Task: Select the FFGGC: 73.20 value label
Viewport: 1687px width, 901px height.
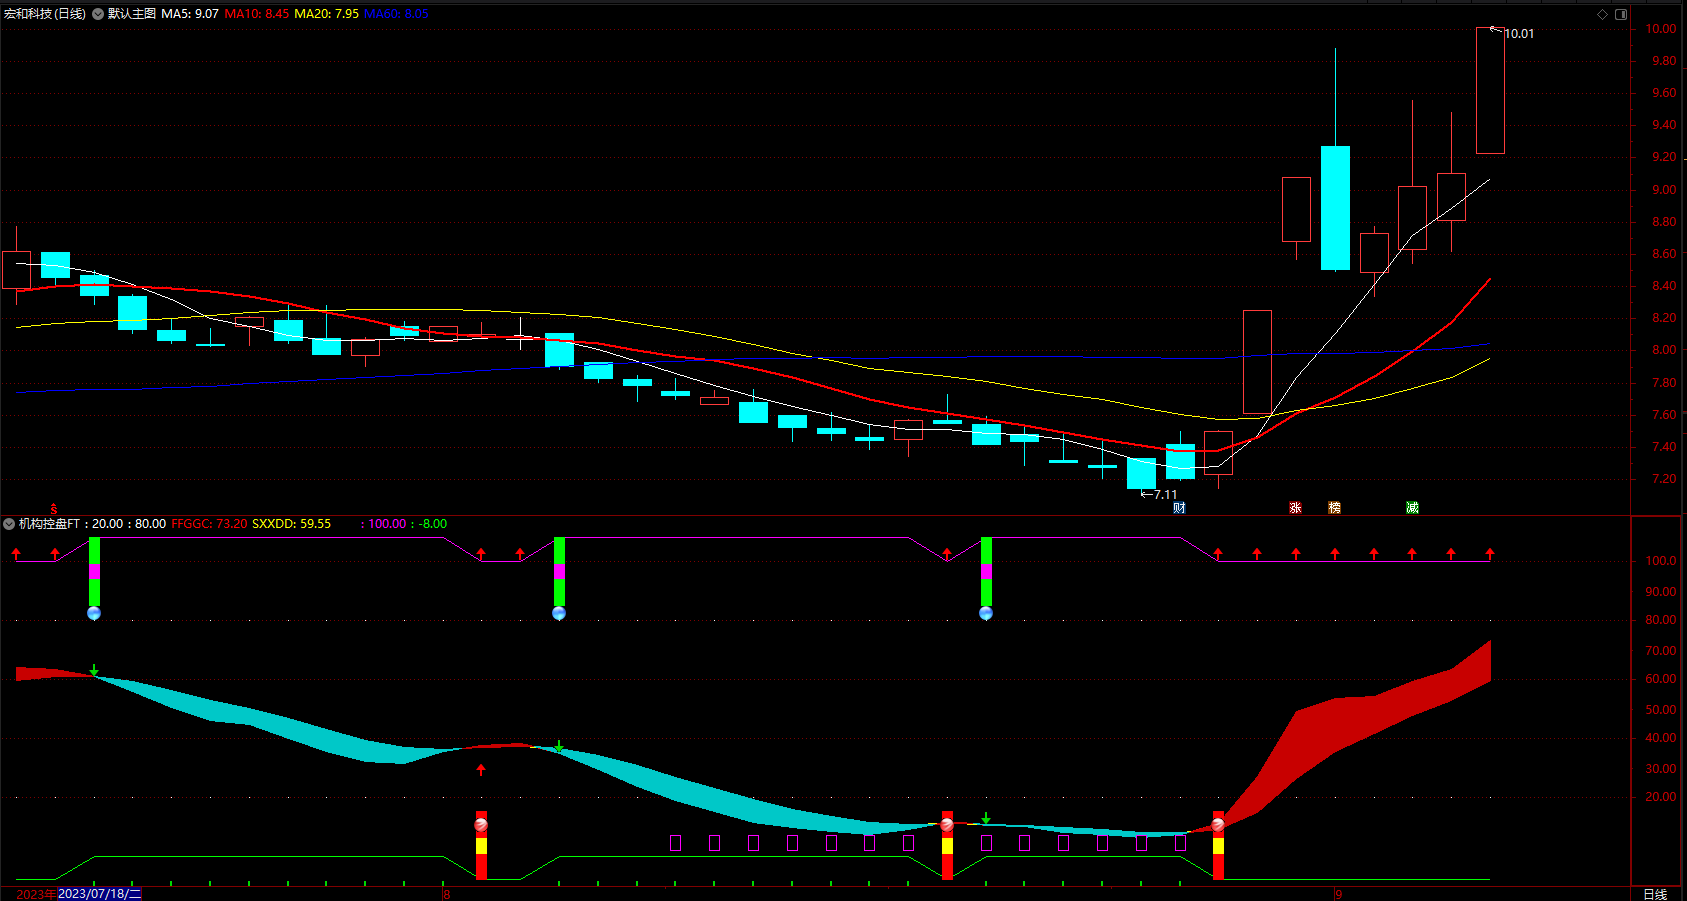Action: tap(209, 524)
